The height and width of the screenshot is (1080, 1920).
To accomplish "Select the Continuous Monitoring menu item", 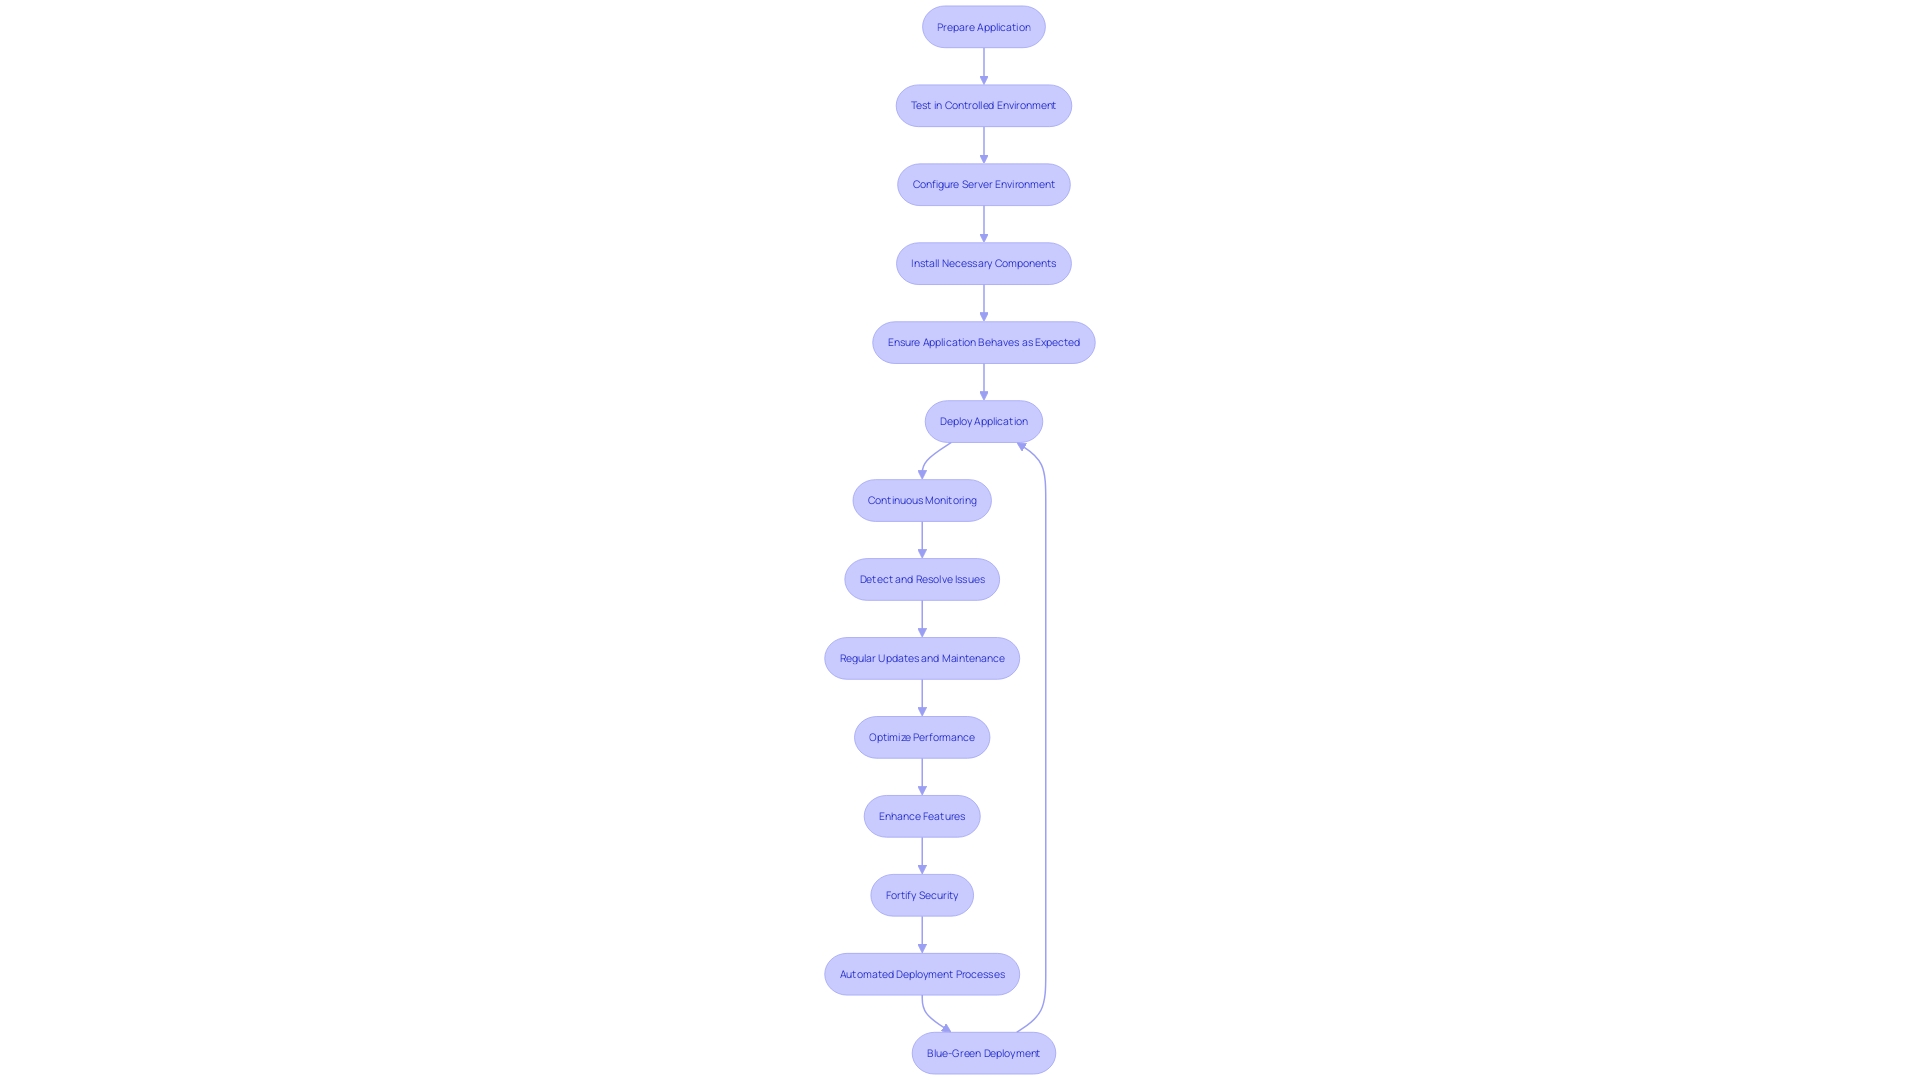I will tap(922, 500).
